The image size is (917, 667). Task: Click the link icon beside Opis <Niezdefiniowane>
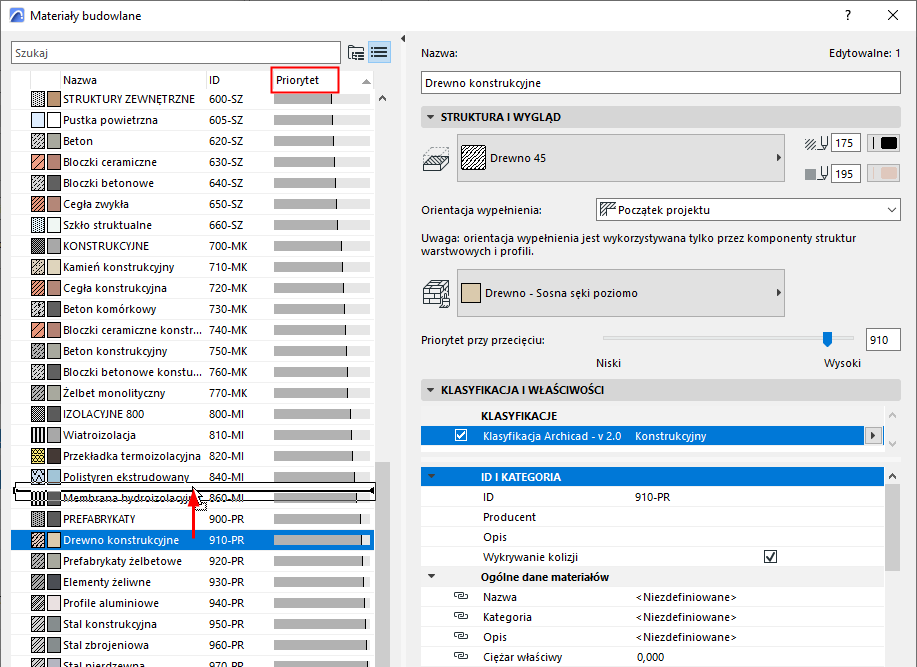[x=461, y=636]
